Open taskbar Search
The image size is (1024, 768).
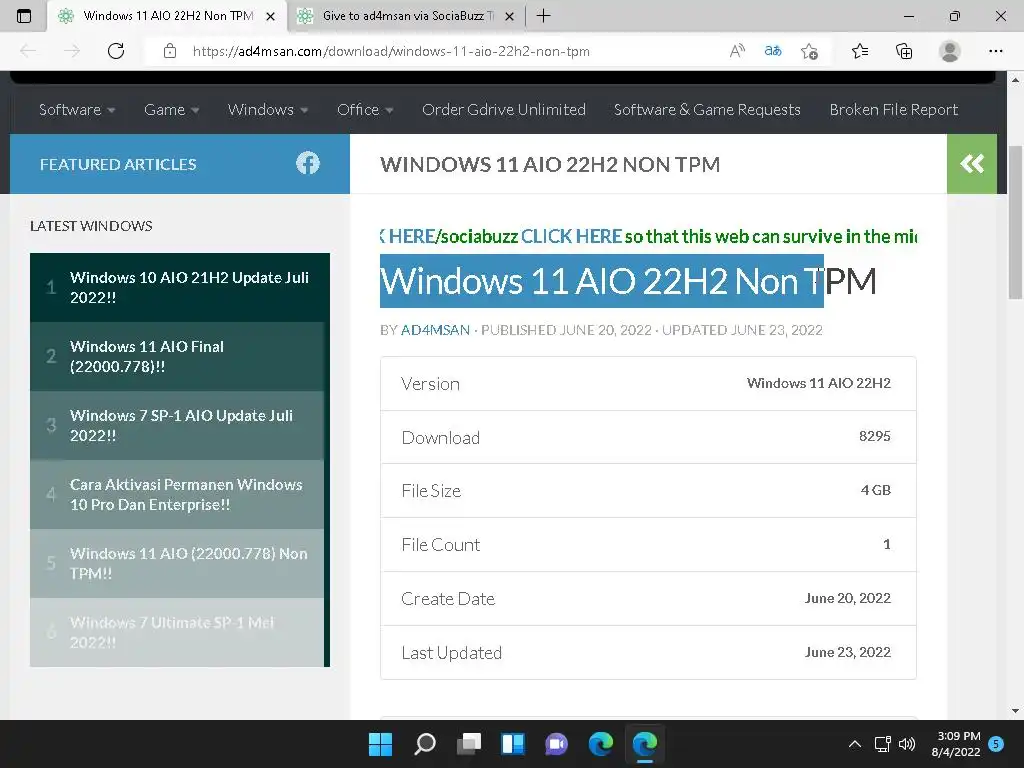pyautogui.click(x=425, y=744)
